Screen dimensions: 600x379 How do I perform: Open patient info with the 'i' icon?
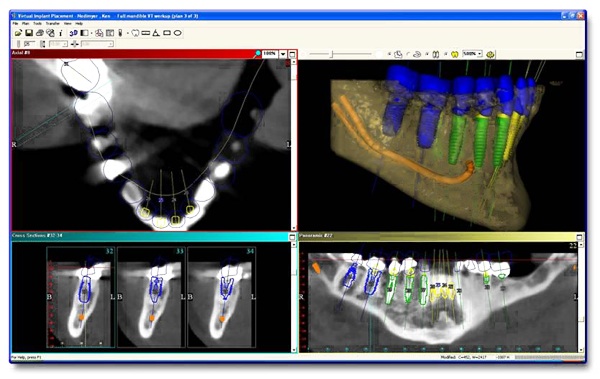tap(60, 33)
